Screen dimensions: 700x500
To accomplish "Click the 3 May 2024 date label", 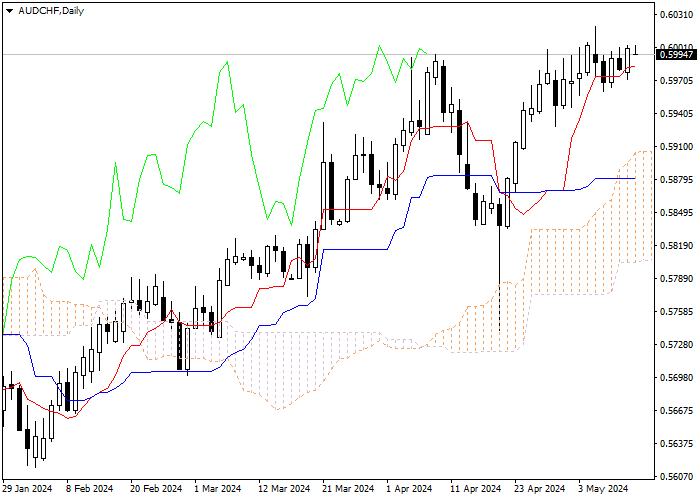I will [604, 489].
